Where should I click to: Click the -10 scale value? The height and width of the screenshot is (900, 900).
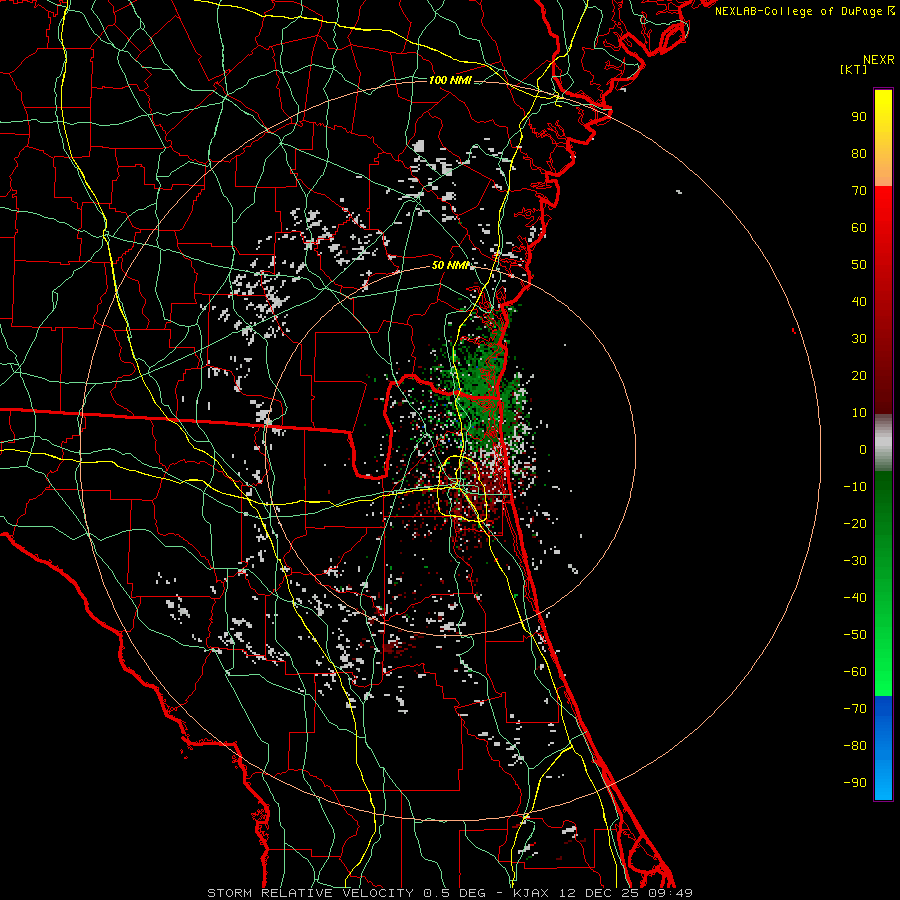click(855, 487)
